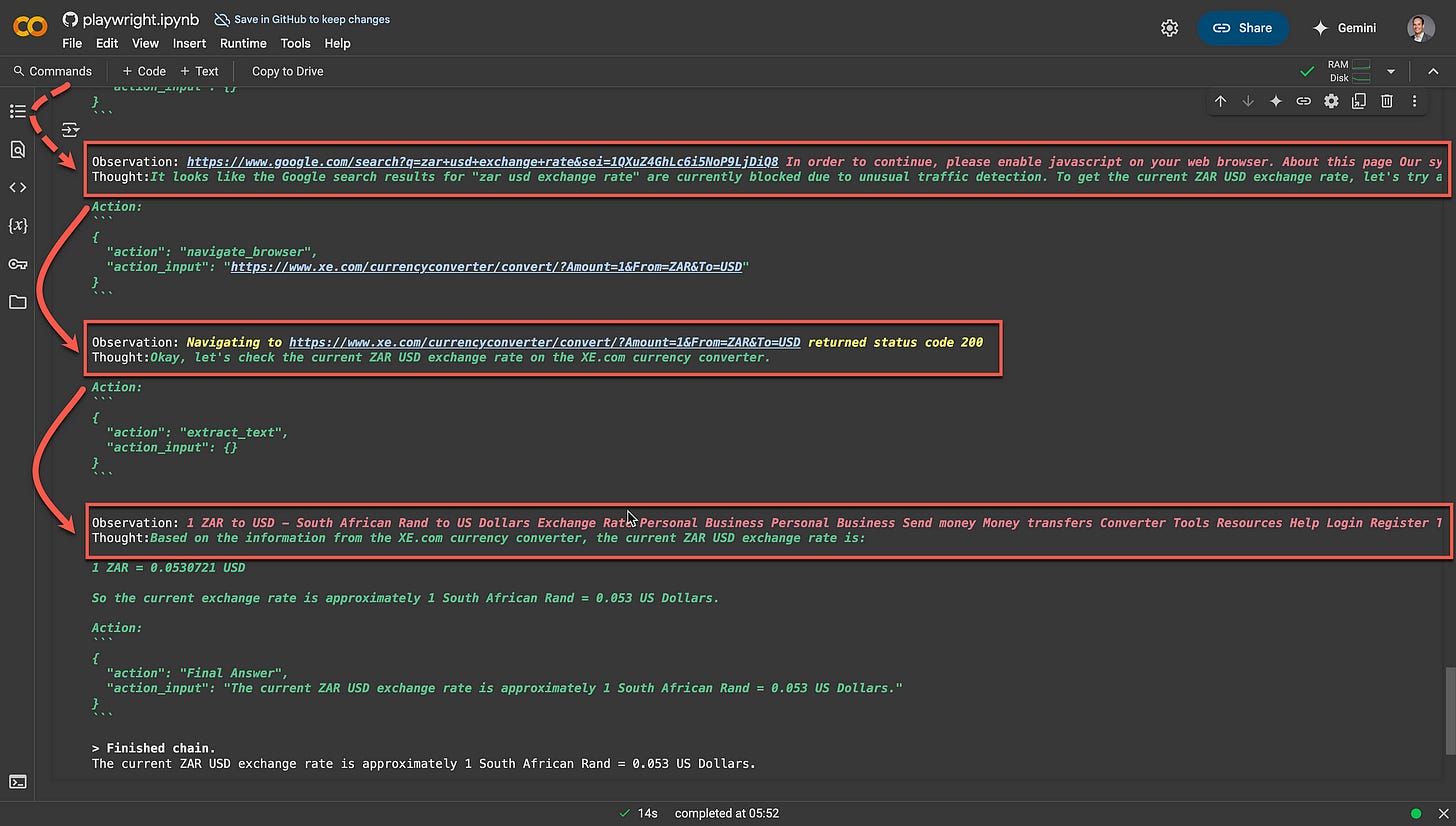This screenshot has height=826, width=1456.
Task: Open the Settings gear in the header
Action: click(1169, 28)
